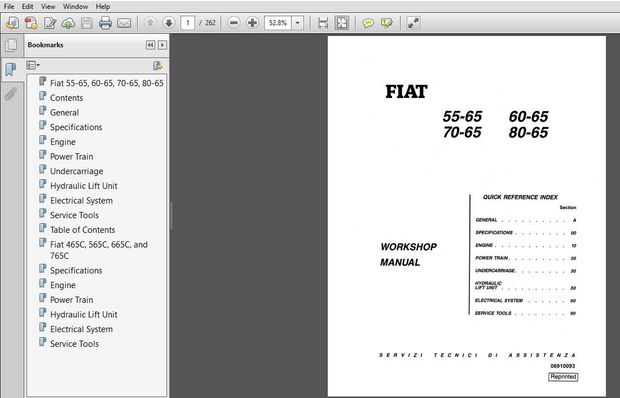Click the fit width scrolling icon
This screenshot has width=620, height=398.
323,23
